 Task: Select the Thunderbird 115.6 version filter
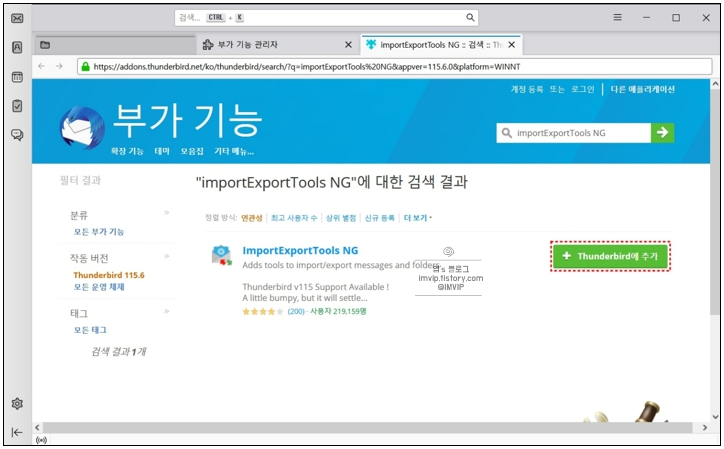point(109,275)
